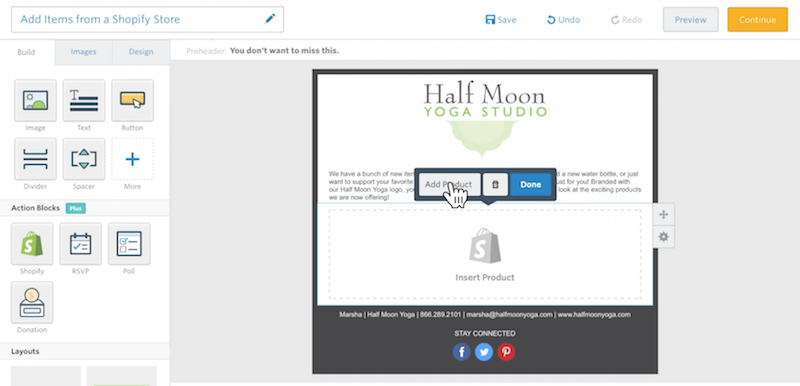Click the Shopify bag Insert Product placeholder
This screenshot has width=800, height=386.
(x=485, y=254)
